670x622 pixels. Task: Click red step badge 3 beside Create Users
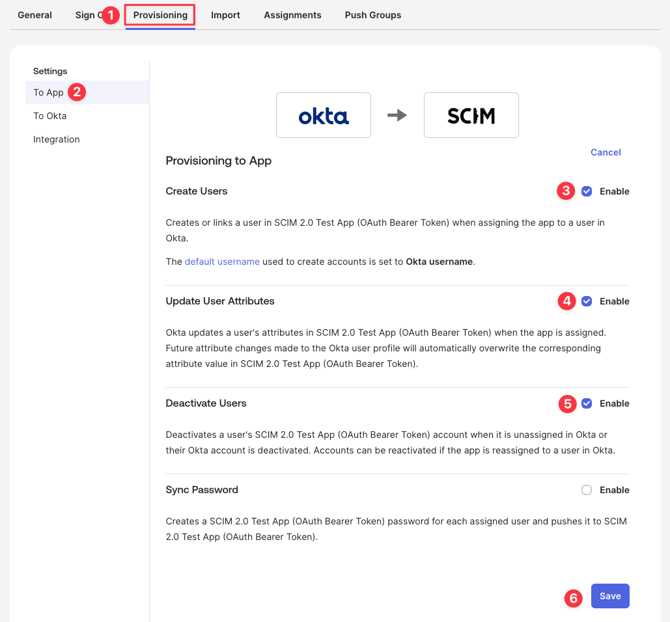[566, 191]
